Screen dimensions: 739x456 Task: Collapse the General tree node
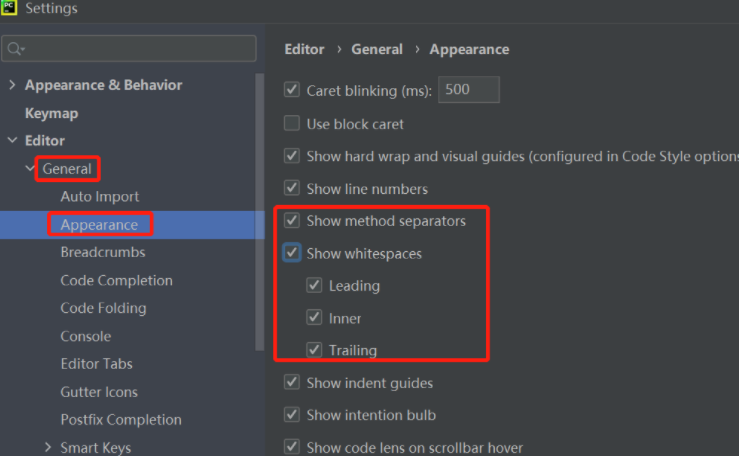[30, 169]
